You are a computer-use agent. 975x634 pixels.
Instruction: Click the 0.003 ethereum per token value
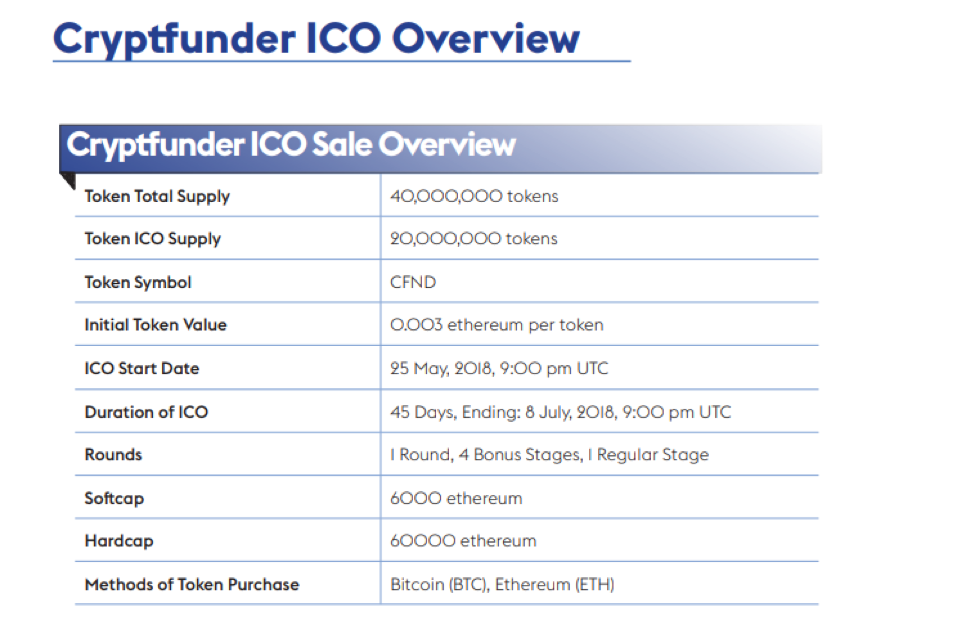(x=497, y=325)
